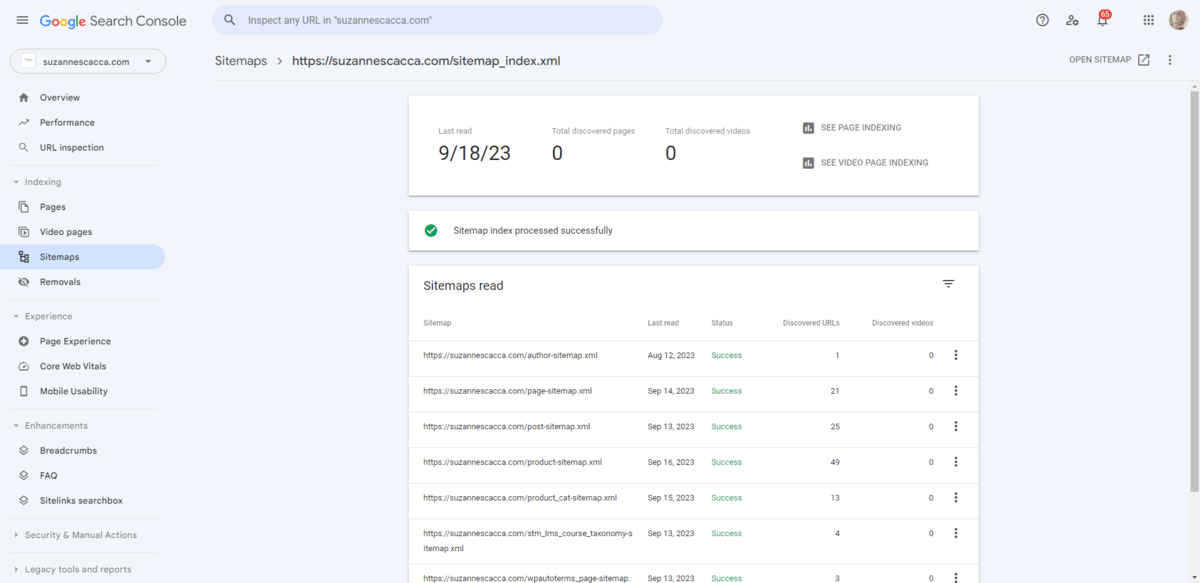The width and height of the screenshot is (1200, 583).
Task: Open the suzannescacca.com property selector
Action: tap(88, 61)
